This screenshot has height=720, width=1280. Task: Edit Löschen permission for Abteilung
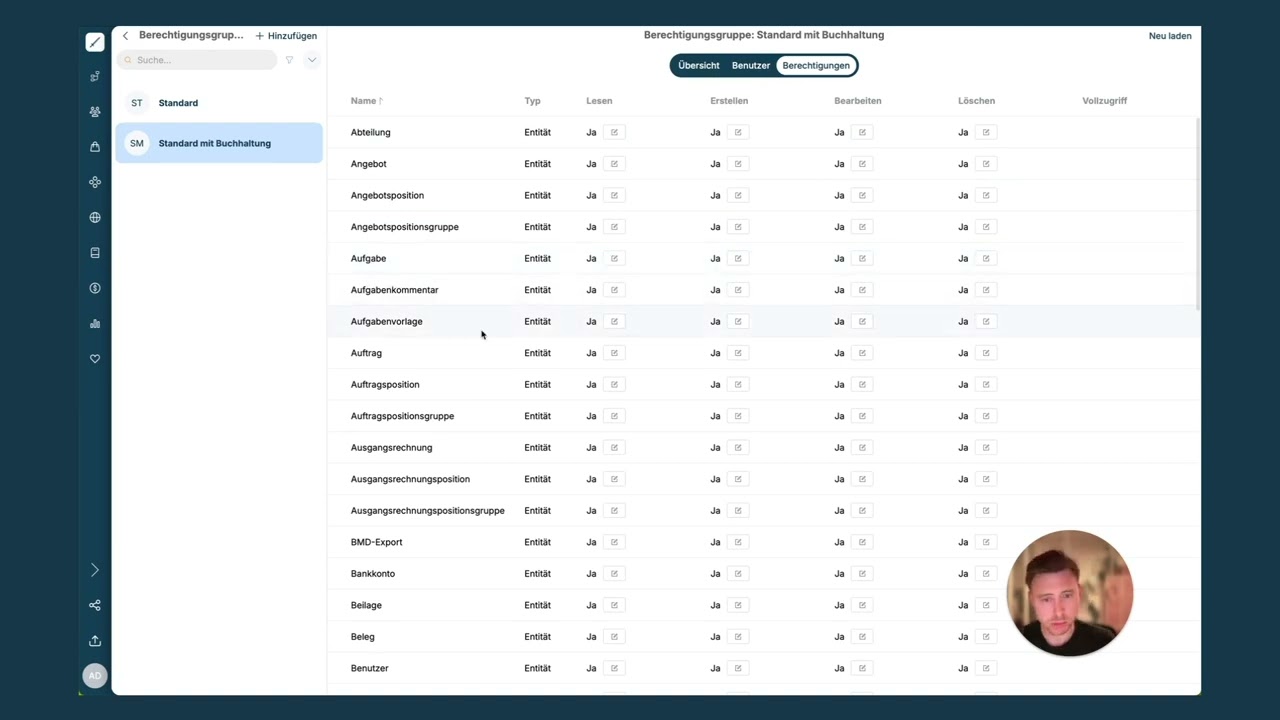pos(986,132)
